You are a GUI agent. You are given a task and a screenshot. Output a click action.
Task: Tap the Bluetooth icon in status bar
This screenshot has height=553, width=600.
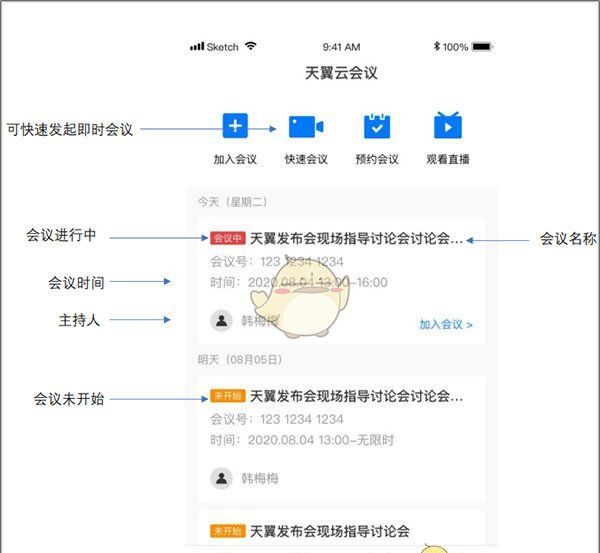[437, 46]
